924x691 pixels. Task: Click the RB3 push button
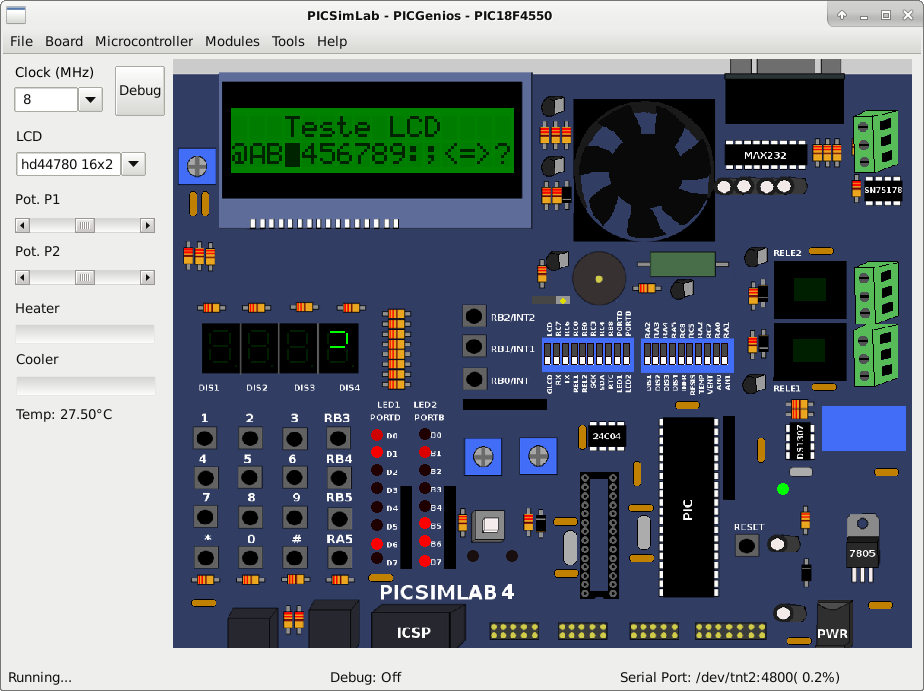click(338, 438)
